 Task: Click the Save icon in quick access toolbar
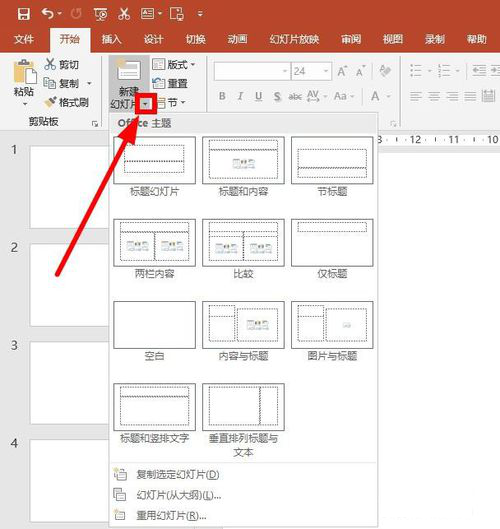24,14
